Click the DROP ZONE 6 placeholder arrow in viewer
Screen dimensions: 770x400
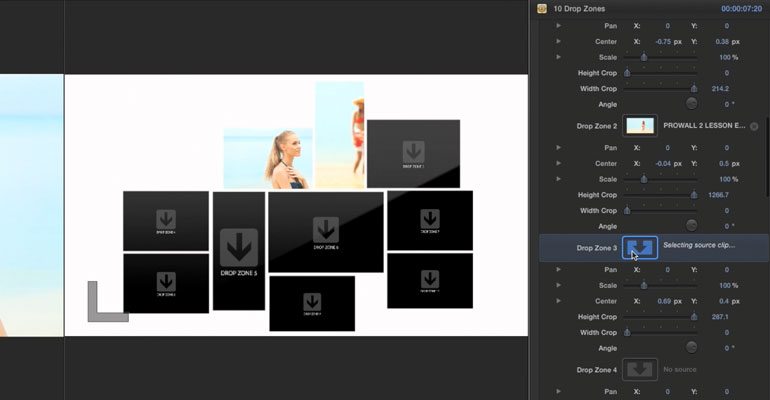(x=326, y=229)
